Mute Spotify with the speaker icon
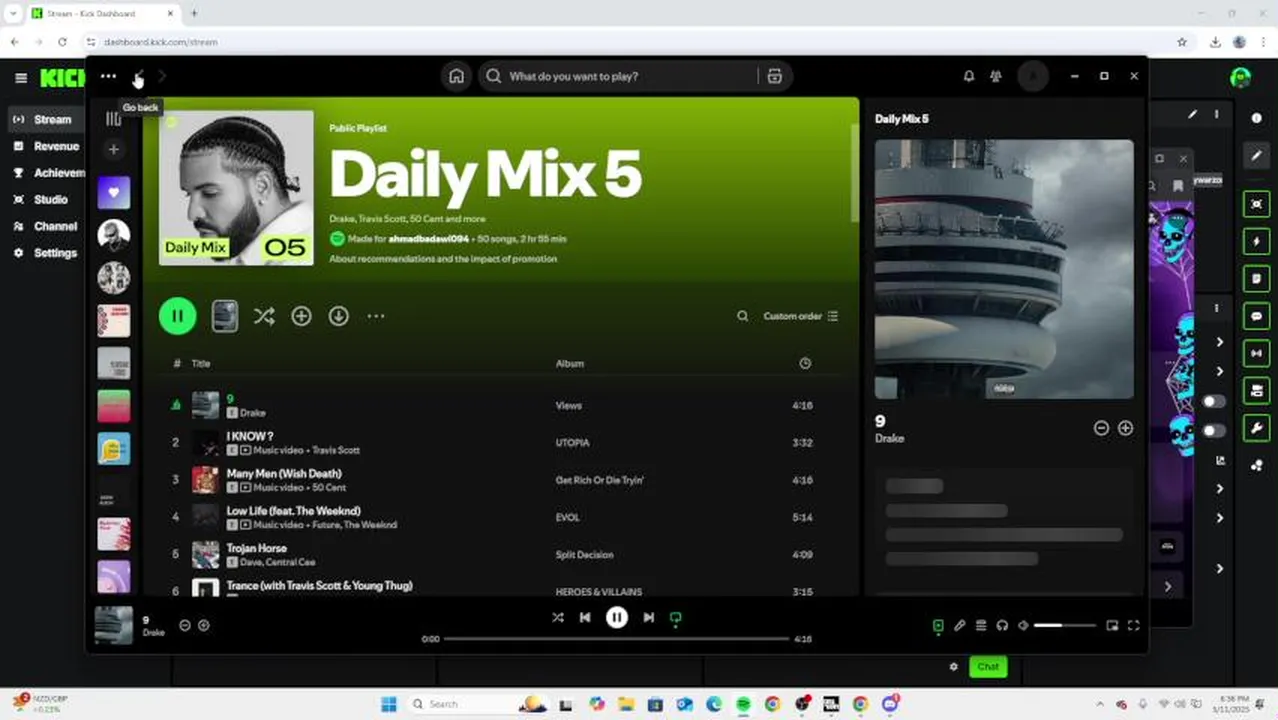This screenshot has height=720, width=1278. (1023, 625)
